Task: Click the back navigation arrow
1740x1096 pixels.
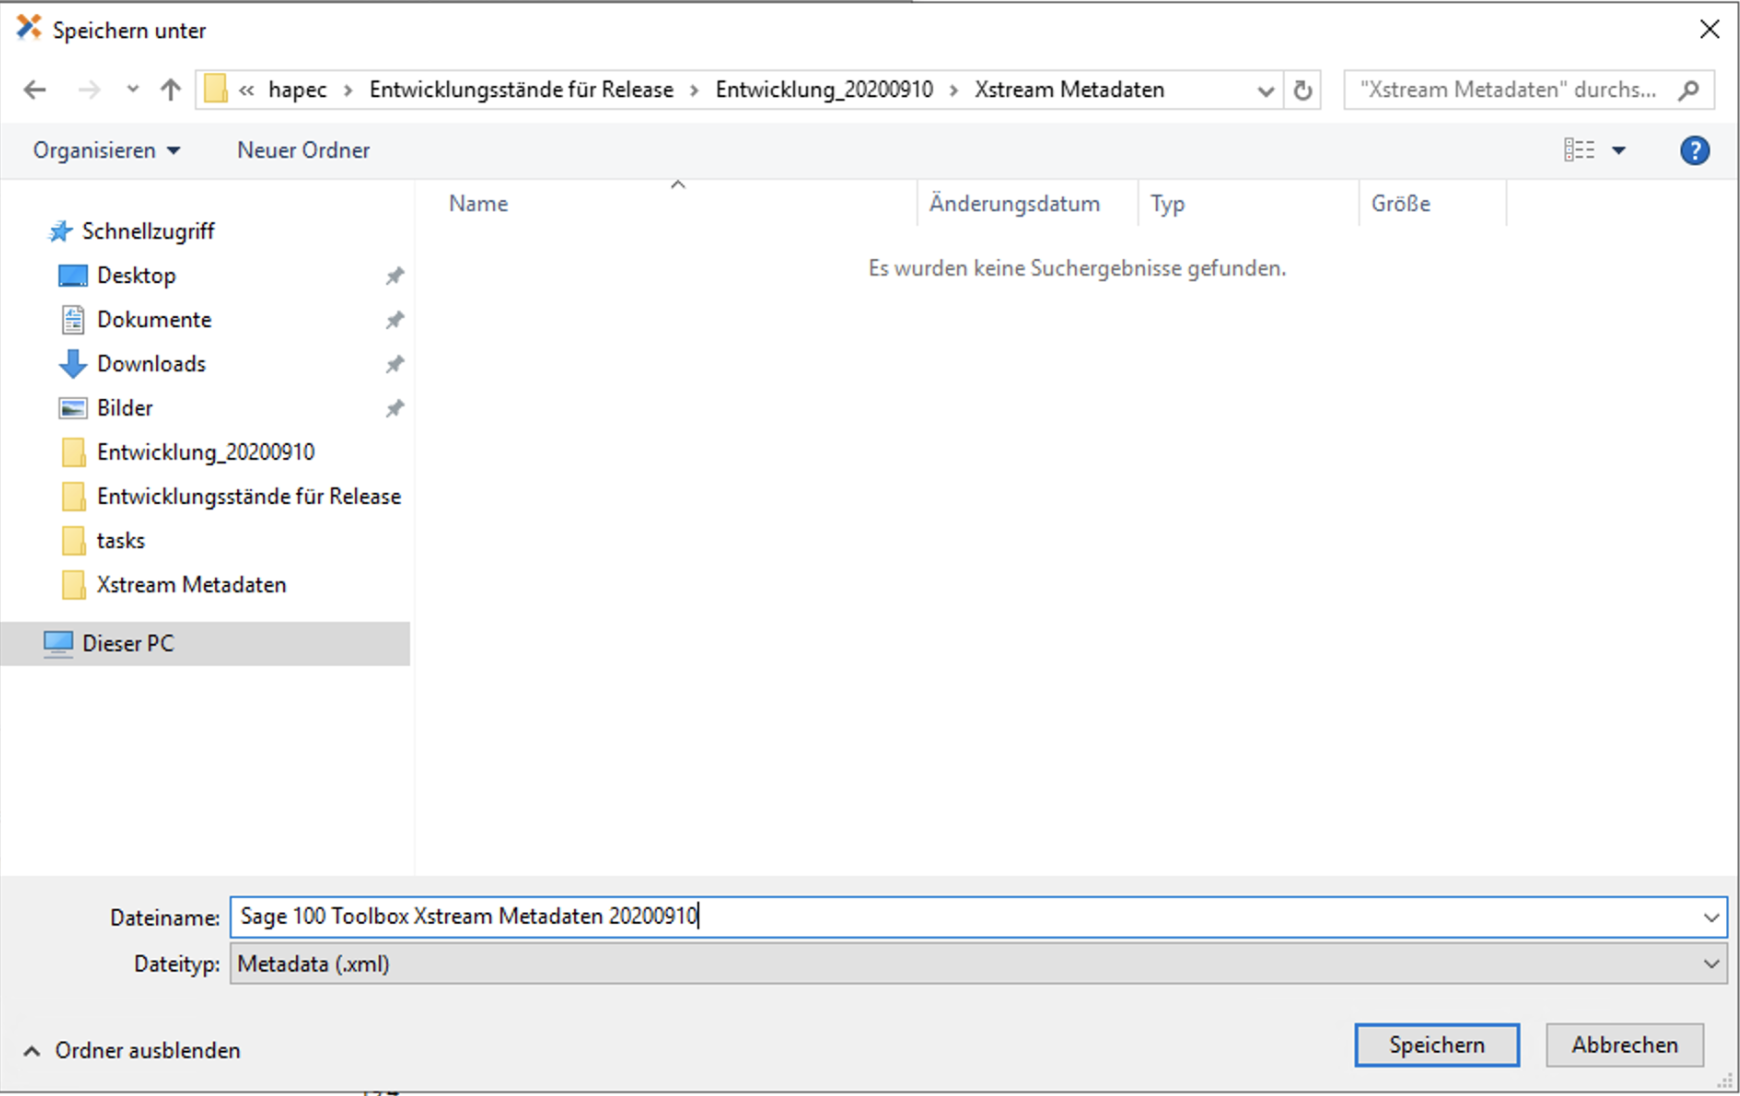Action: coord(35,90)
